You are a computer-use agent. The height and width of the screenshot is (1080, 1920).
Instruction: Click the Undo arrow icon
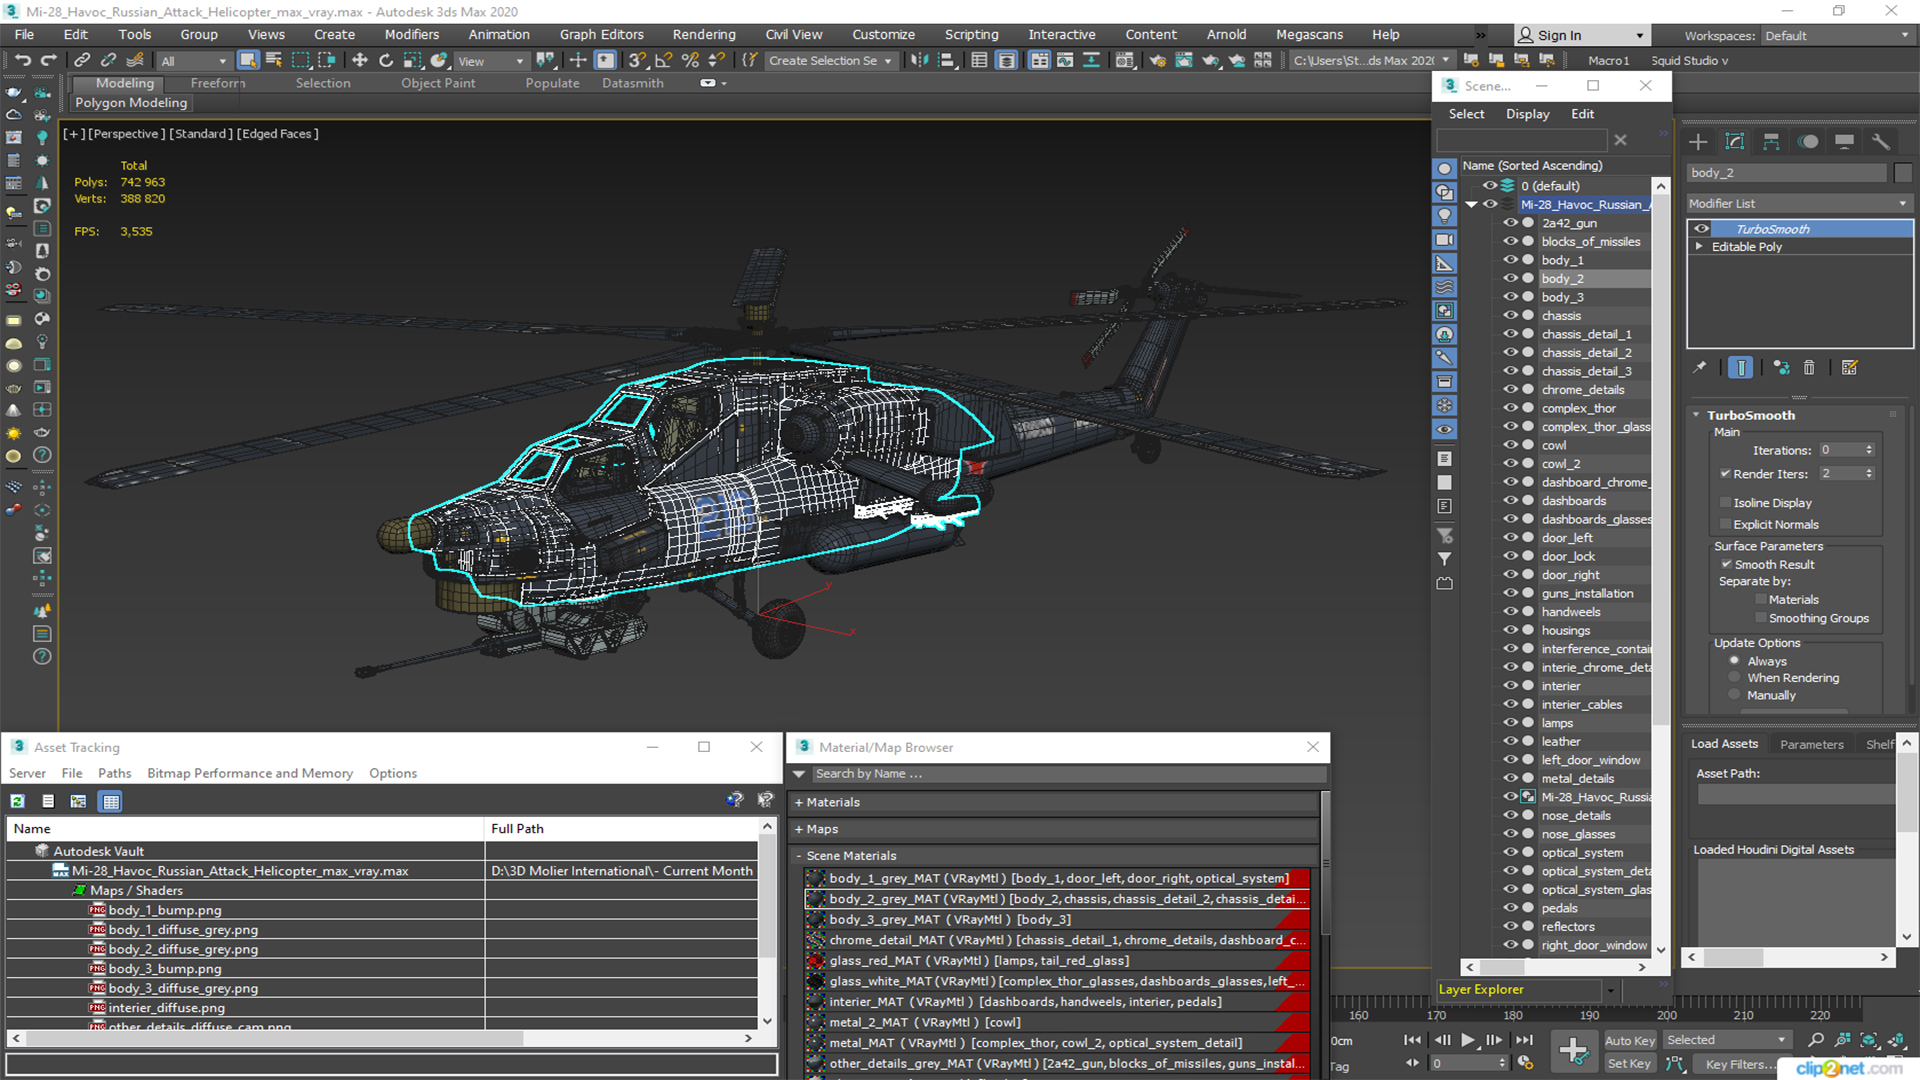pos(22,60)
